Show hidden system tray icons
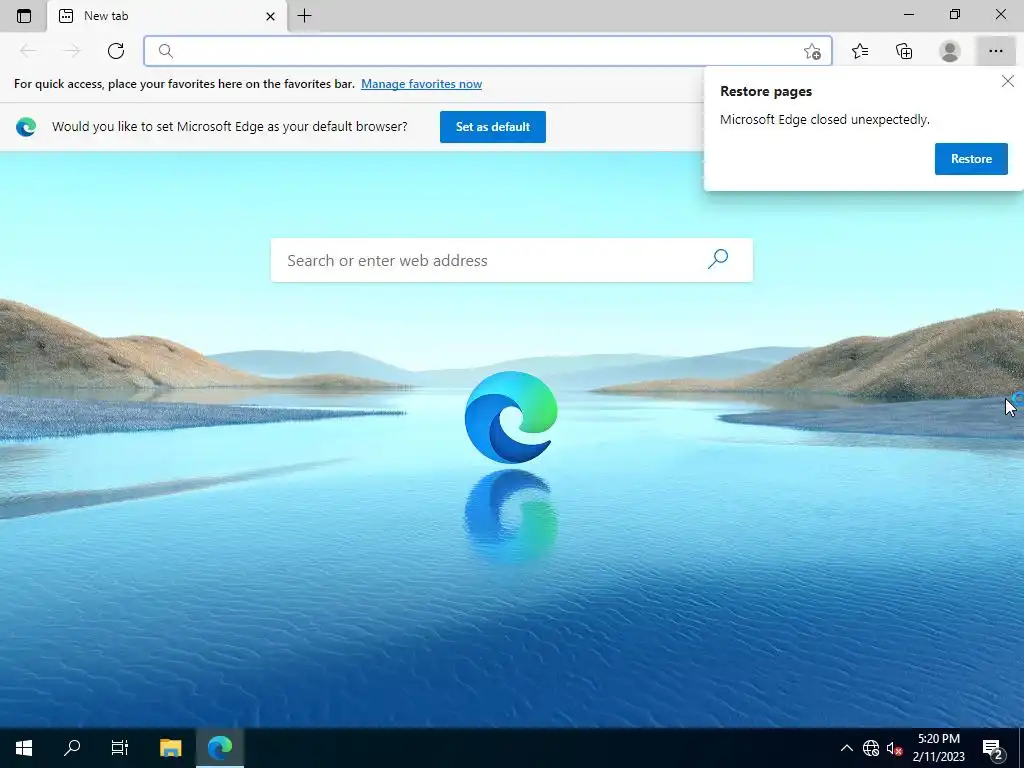Viewport: 1024px width, 768px height. (846, 748)
